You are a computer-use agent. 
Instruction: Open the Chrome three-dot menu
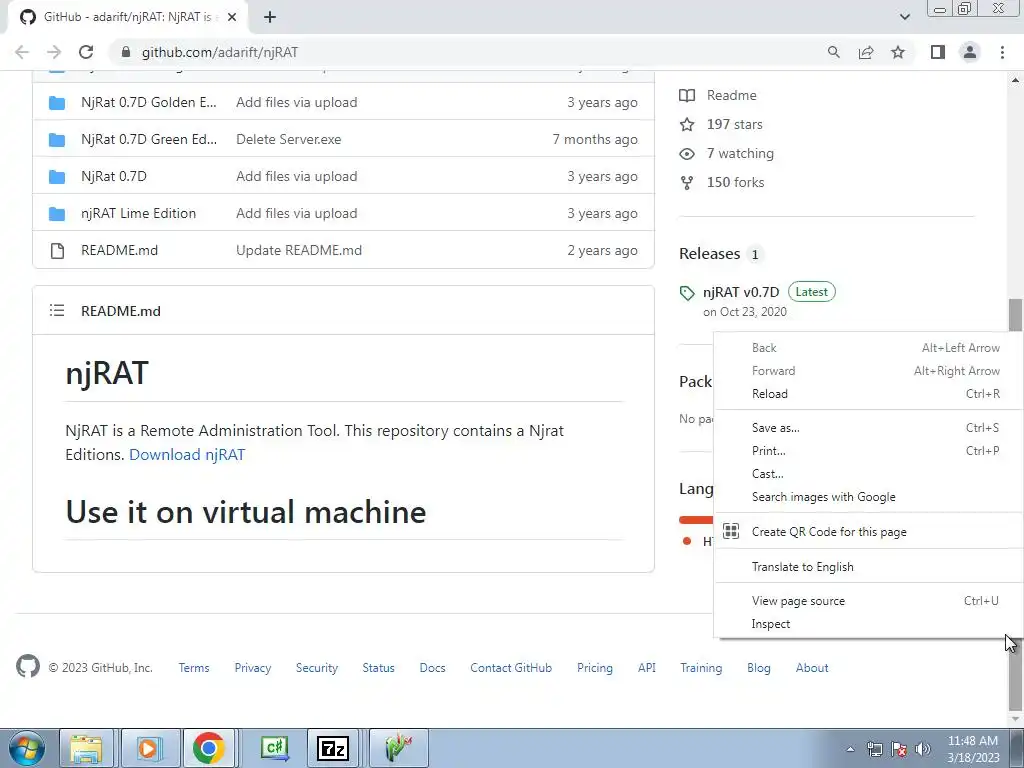1002,52
